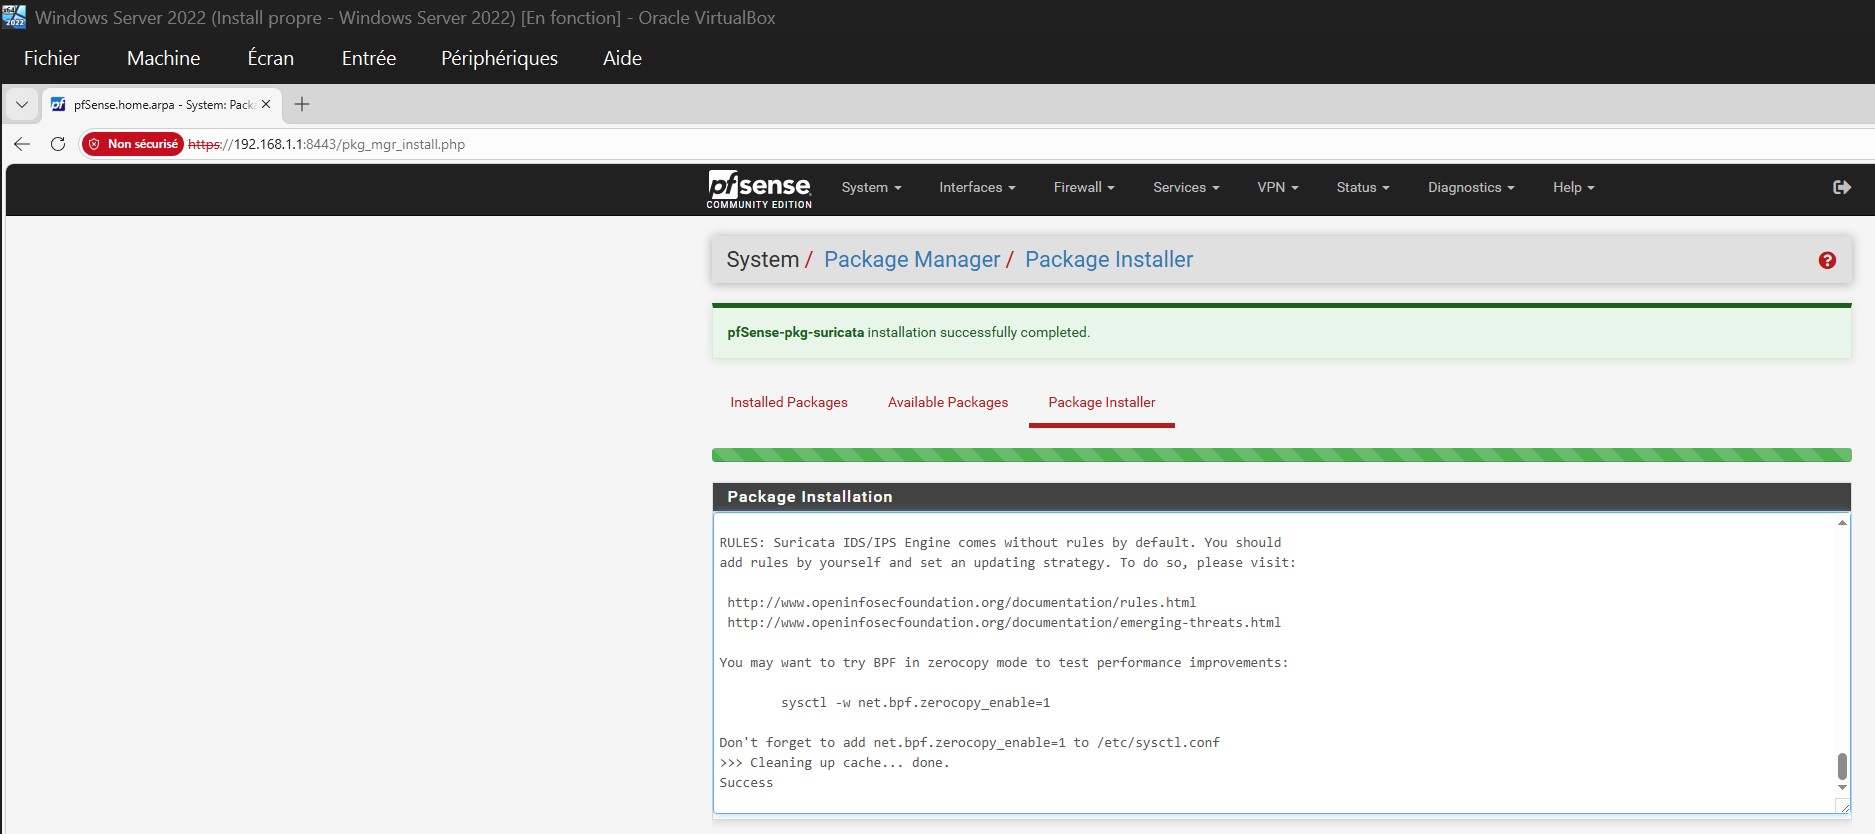This screenshot has width=1875, height=834.
Task: Click the logout arrow icon
Action: pos(1842,187)
